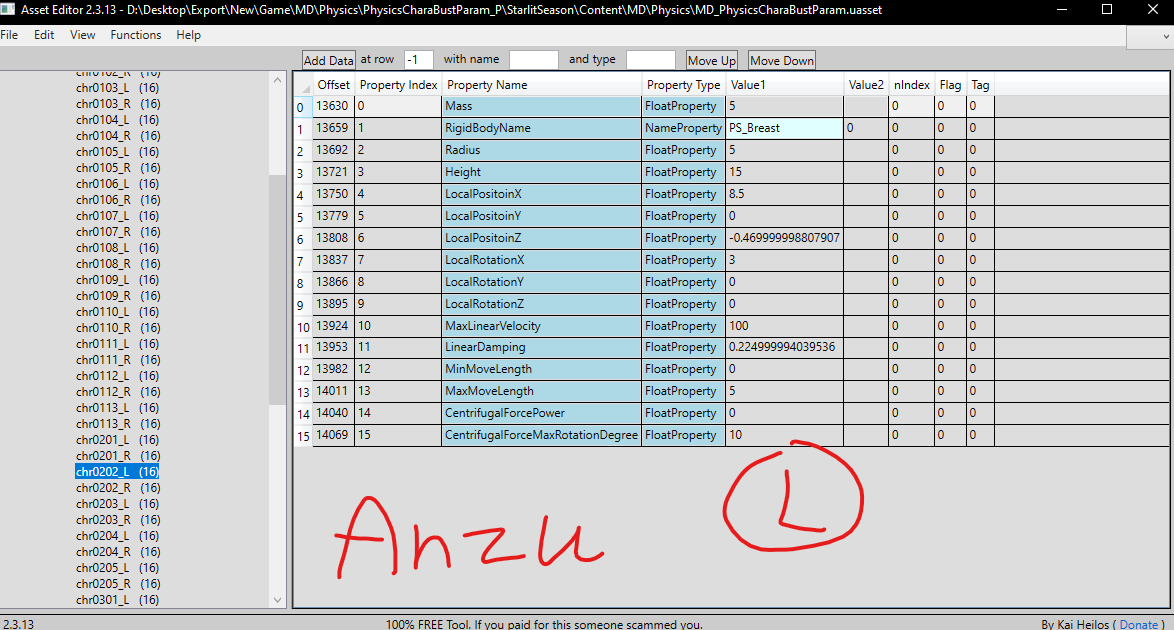
Task: Click the Offset column header
Action: [x=333, y=85]
